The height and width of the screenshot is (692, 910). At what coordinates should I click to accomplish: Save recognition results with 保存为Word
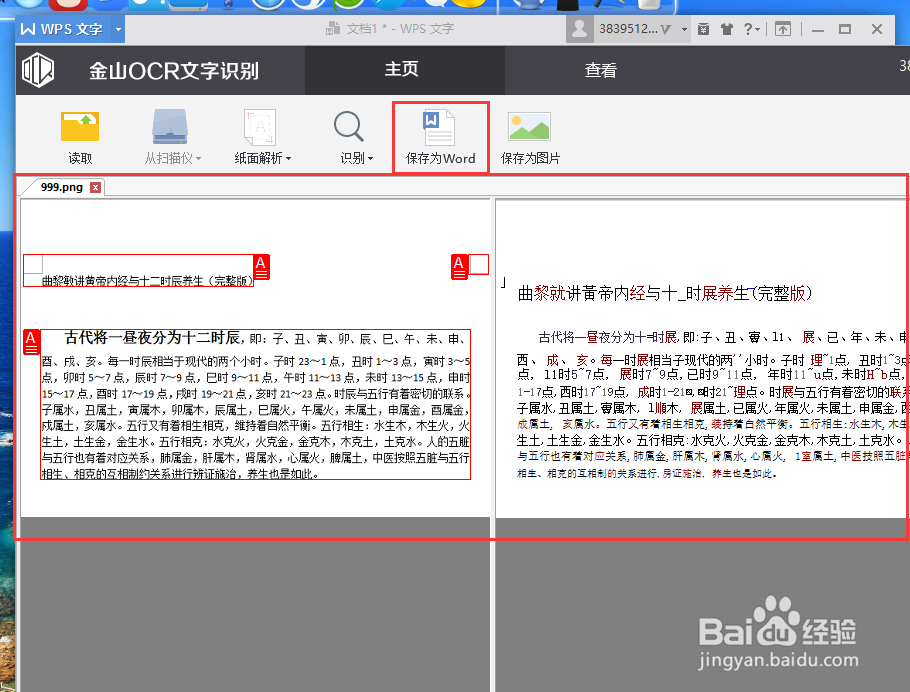click(x=440, y=137)
